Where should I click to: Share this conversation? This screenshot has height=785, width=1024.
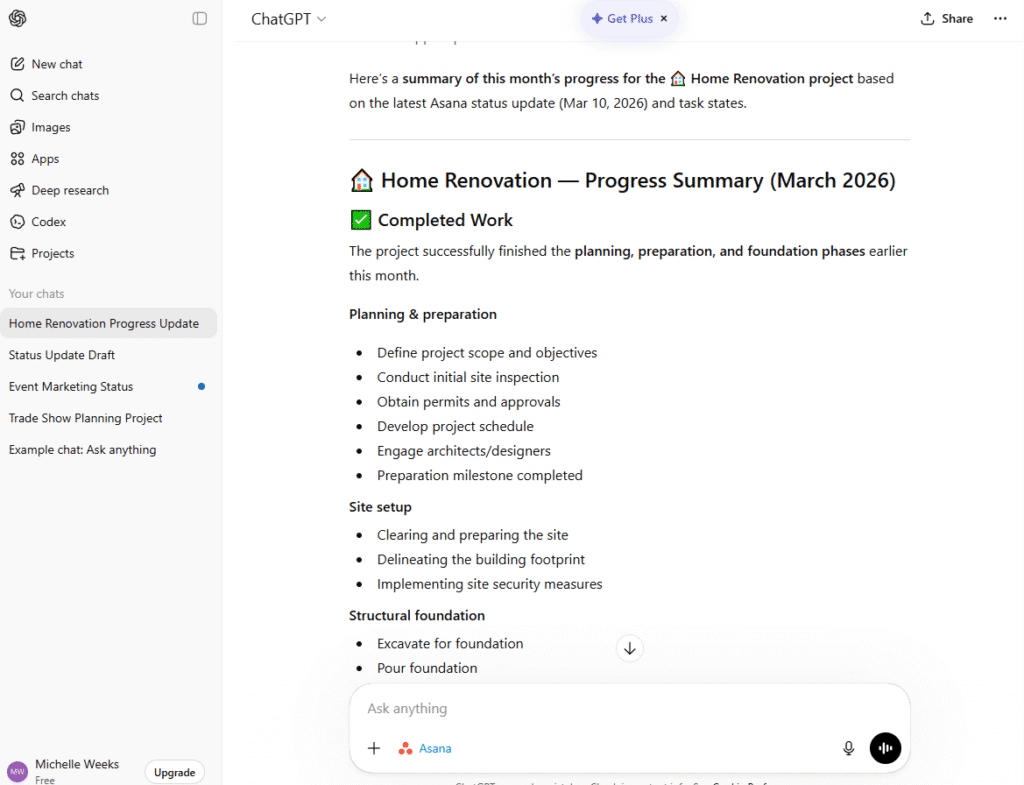pos(946,19)
